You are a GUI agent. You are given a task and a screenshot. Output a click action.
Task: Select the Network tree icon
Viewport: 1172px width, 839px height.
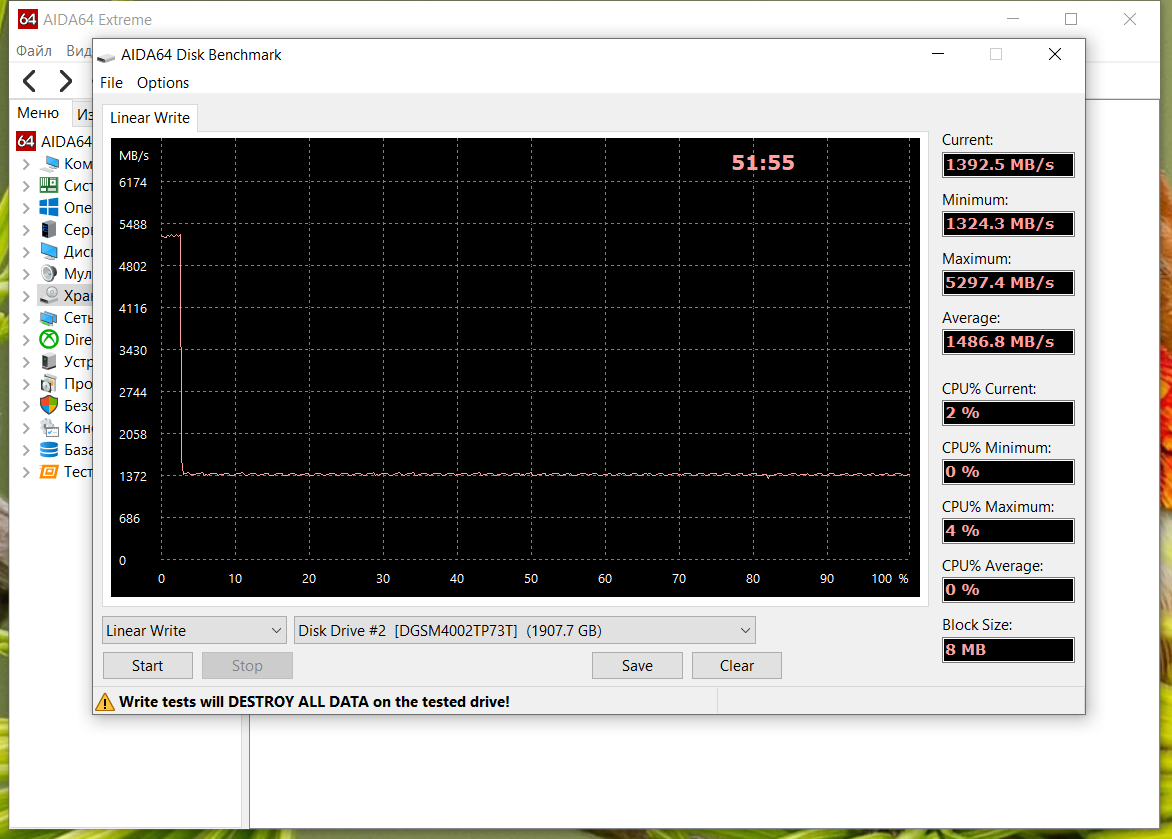click(x=49, y=317)
